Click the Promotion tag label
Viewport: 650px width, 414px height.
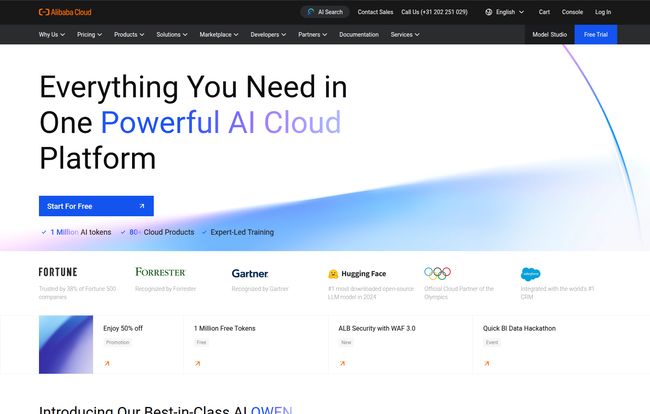(x=118, y=342)
